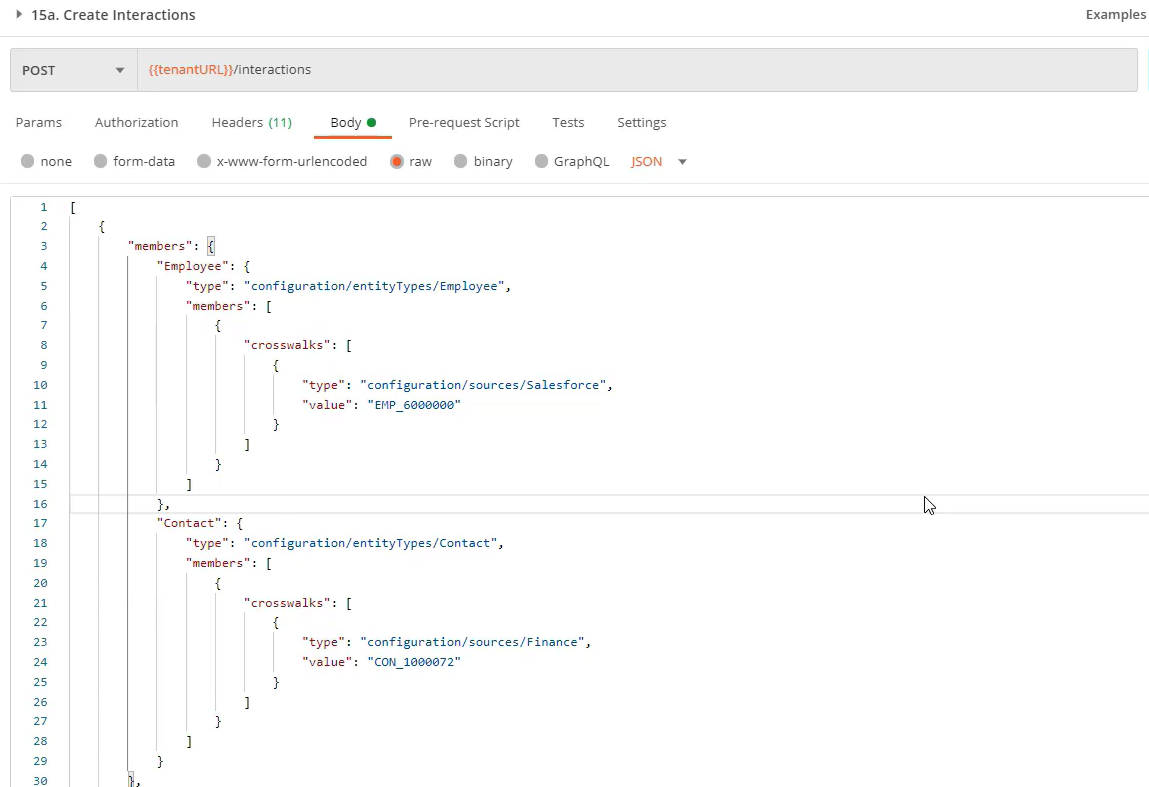
Task: Select line number 17 in editor
Action: pos(40,523)
